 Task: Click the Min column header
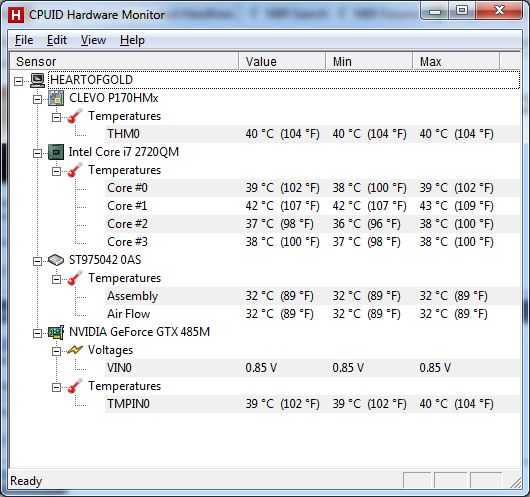coord(369,62)
